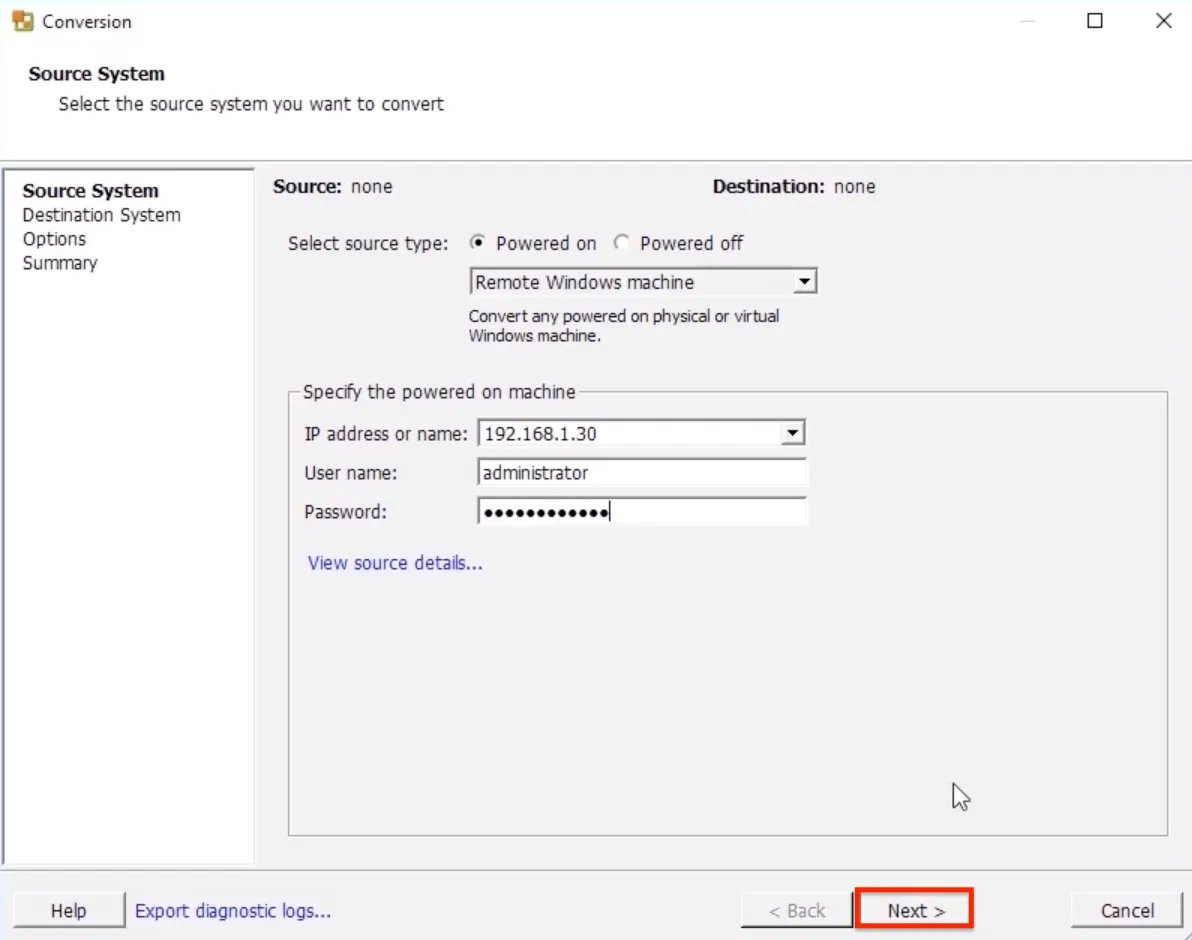Minimize the Conversion window
The width and height of the screenshot is (1192, 940).
pos(1027,21)
